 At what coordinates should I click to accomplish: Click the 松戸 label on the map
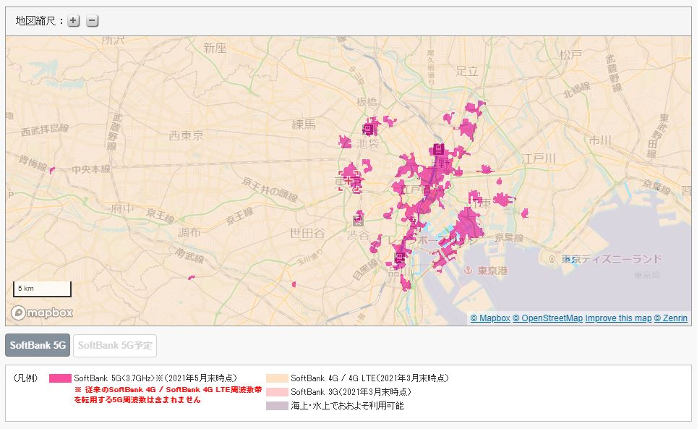tap(571, 54)
